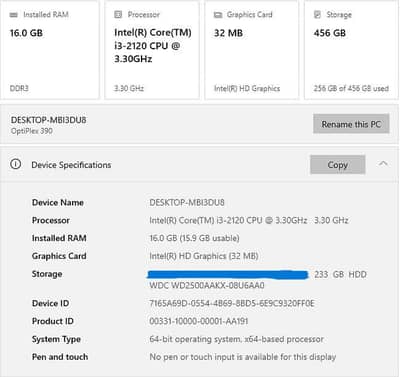Click the Installed RAM card title
This screenshot has width=400, height=377.
coord(46,14)
